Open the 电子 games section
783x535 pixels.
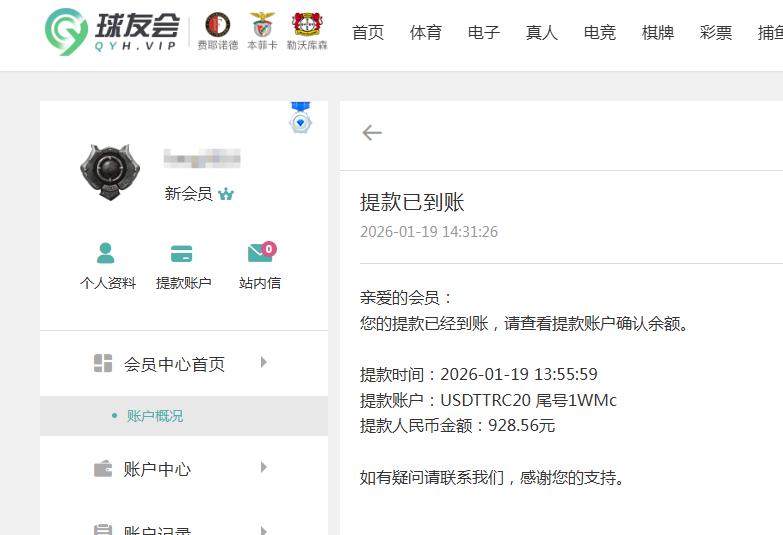click(484, 32)
